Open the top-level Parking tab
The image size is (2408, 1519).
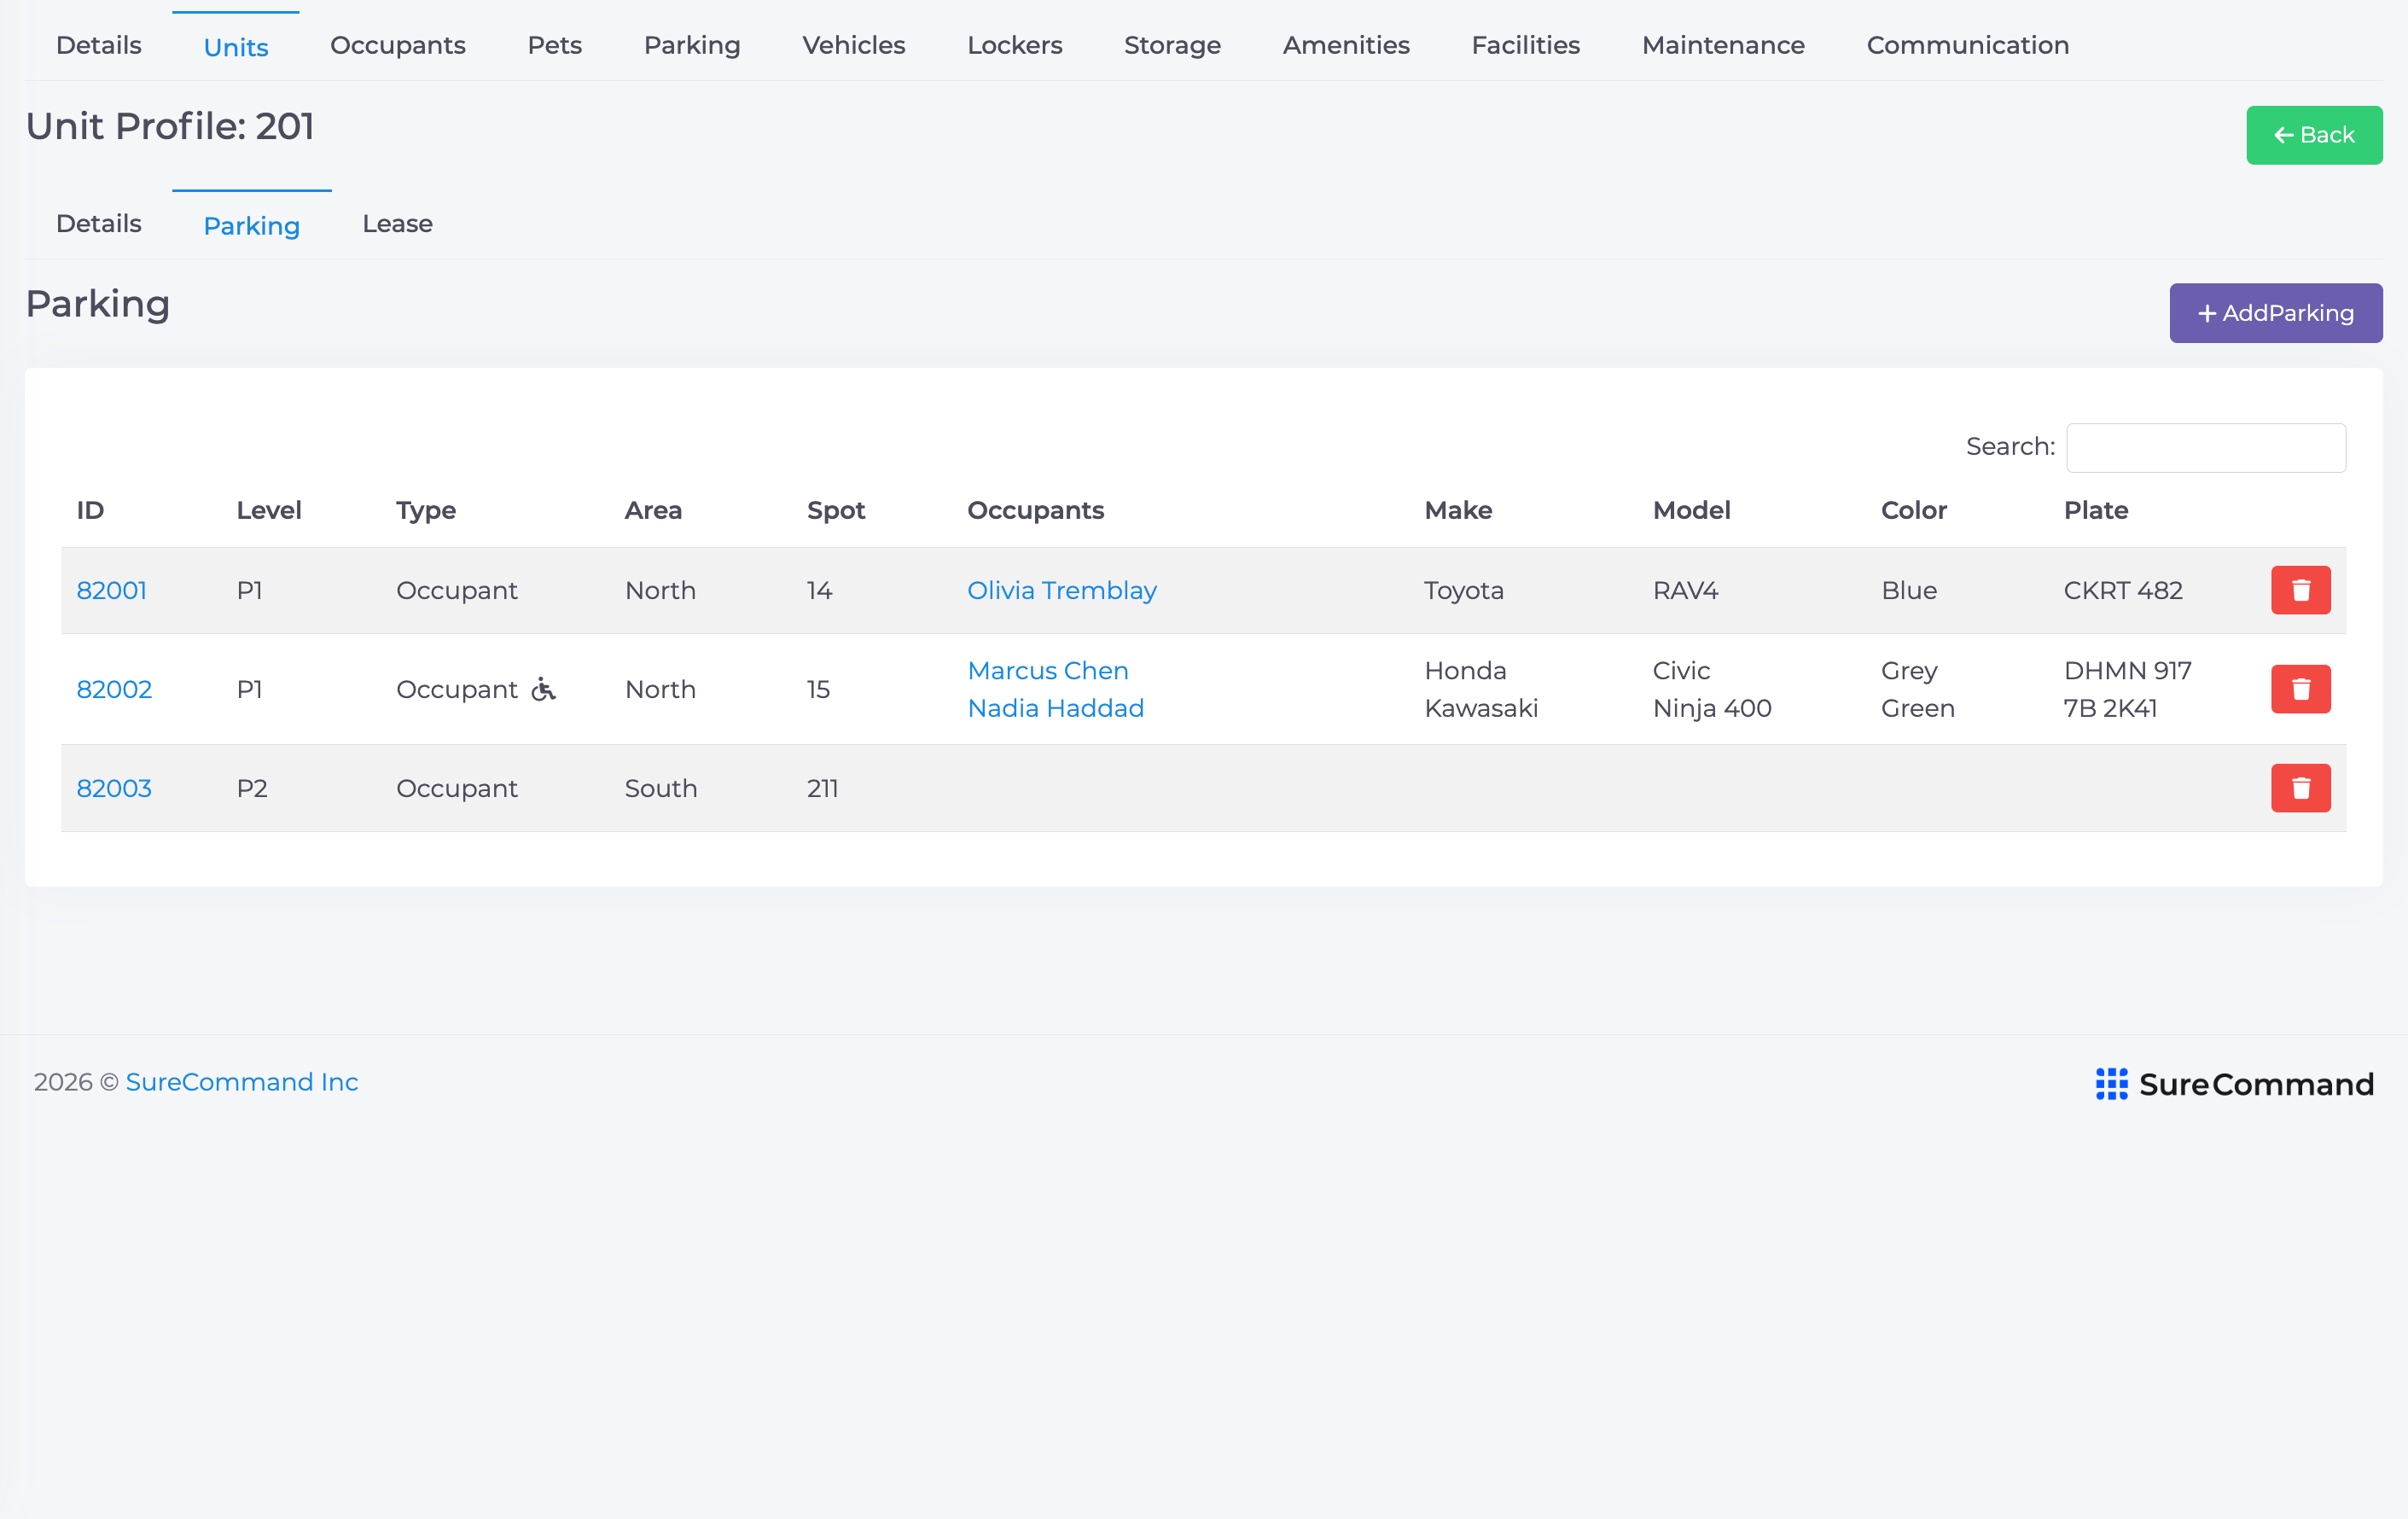(x=692, y=46)
